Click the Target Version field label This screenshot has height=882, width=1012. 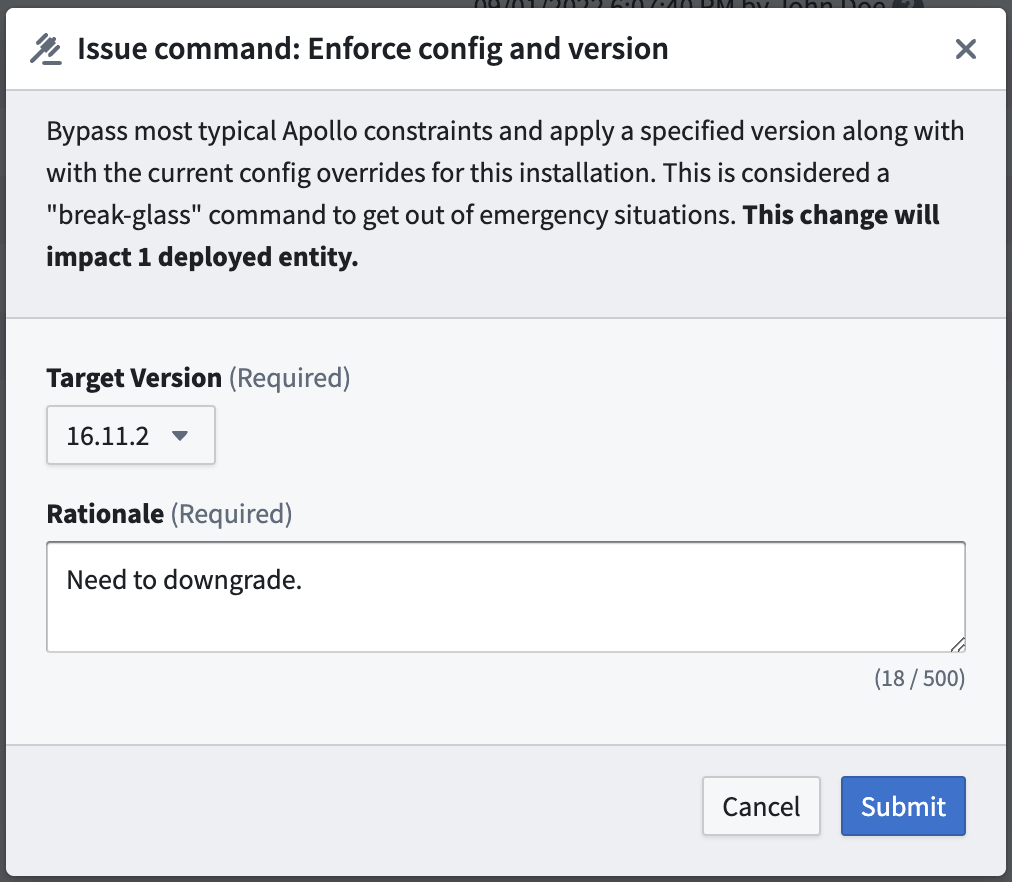pyautogui.click(x=134, y=378)
